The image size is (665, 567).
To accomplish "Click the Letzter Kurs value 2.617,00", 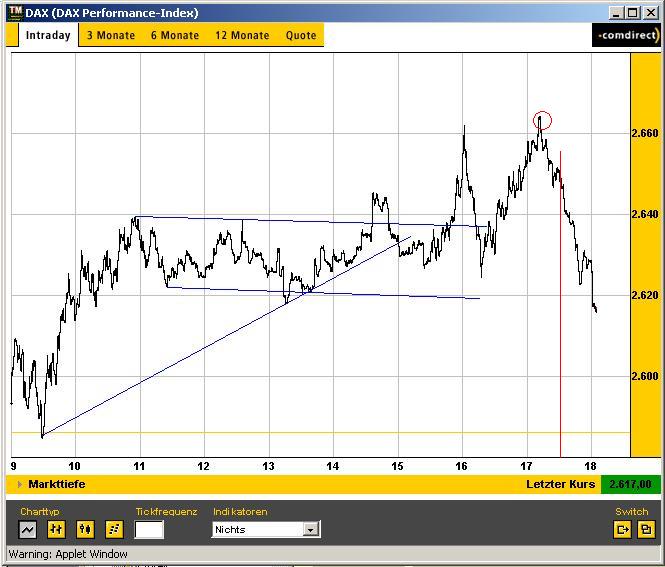I will [x=630, y=484].
